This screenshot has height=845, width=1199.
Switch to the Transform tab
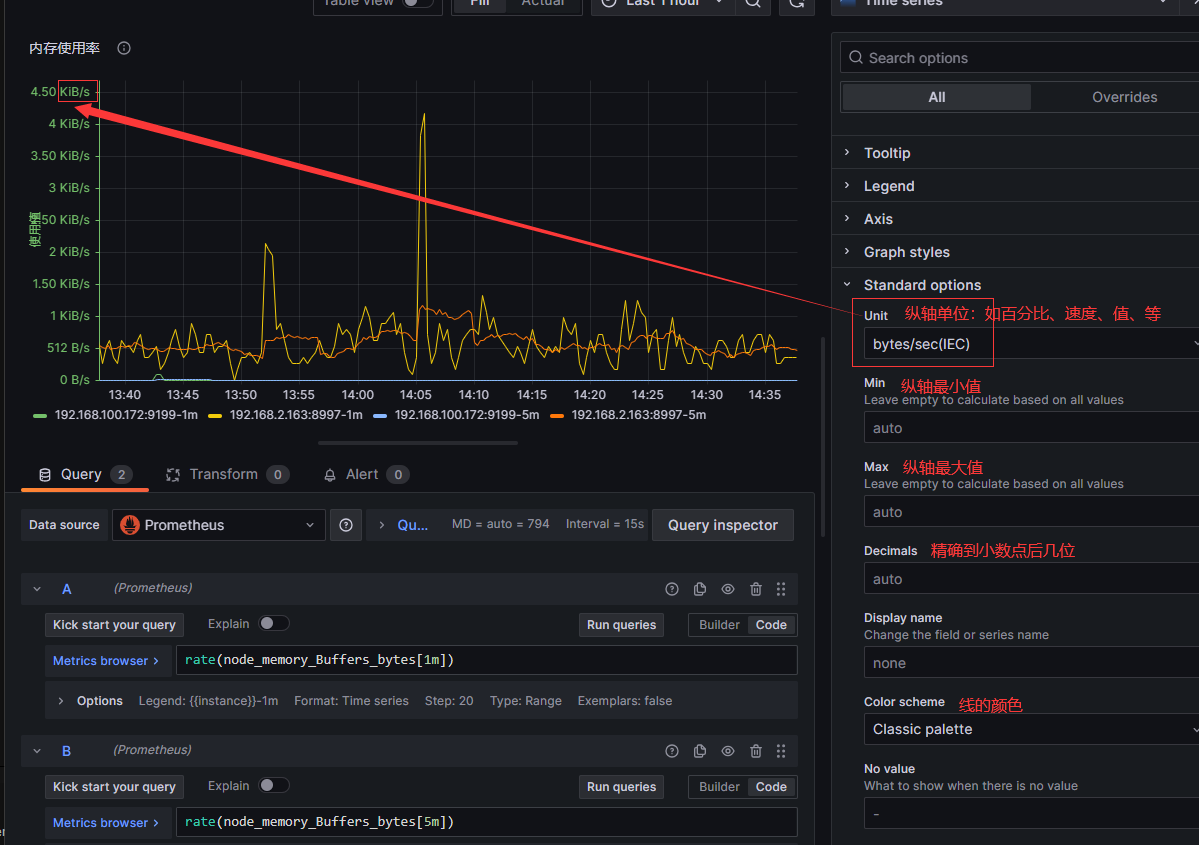coord(227,475)
